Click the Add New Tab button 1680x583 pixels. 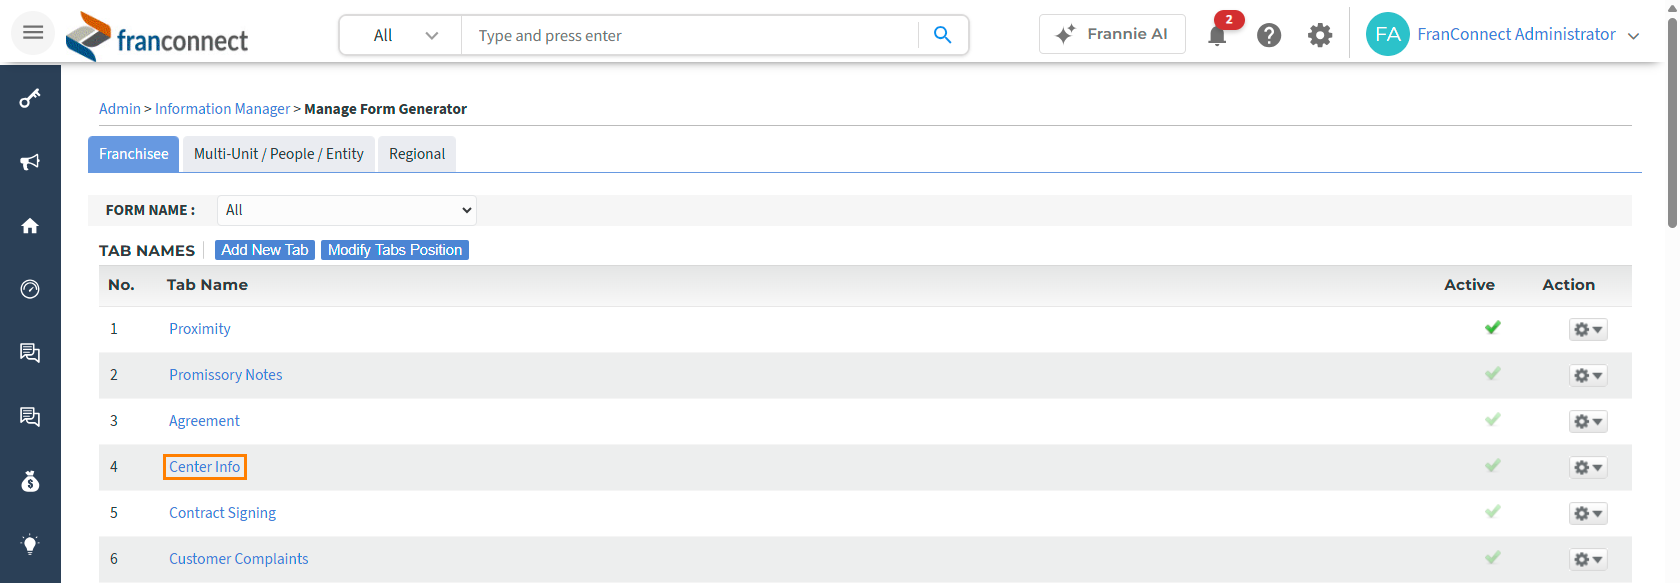pos(265,250)
